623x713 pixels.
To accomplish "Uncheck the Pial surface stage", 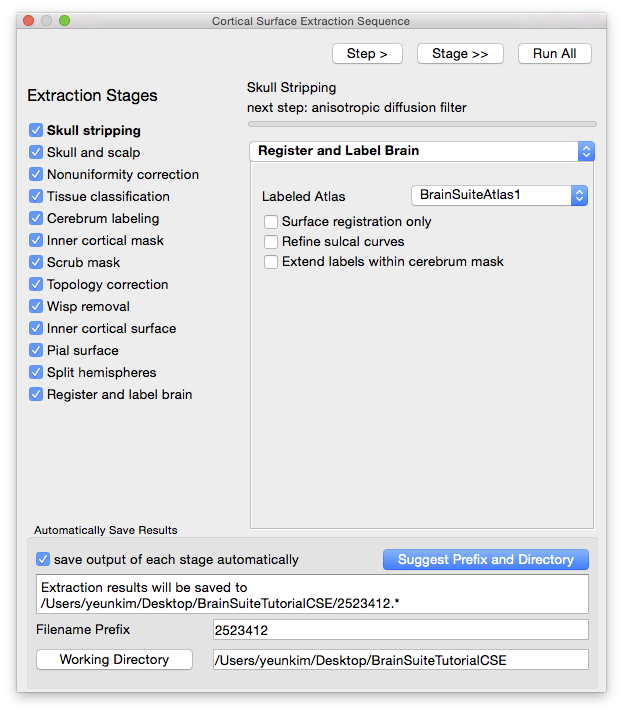I will [x=36, y=350].
